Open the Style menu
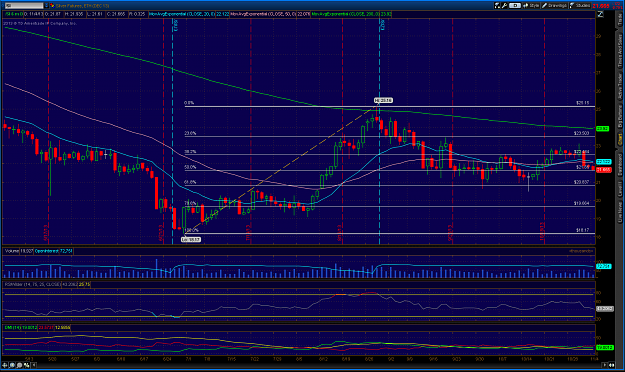The width and height of the screenshot is (625, 372). coord(531,6)
